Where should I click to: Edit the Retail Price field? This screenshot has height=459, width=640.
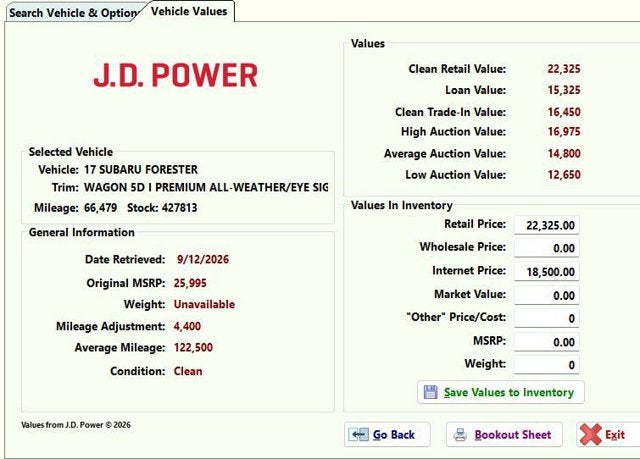pos(547,225)
